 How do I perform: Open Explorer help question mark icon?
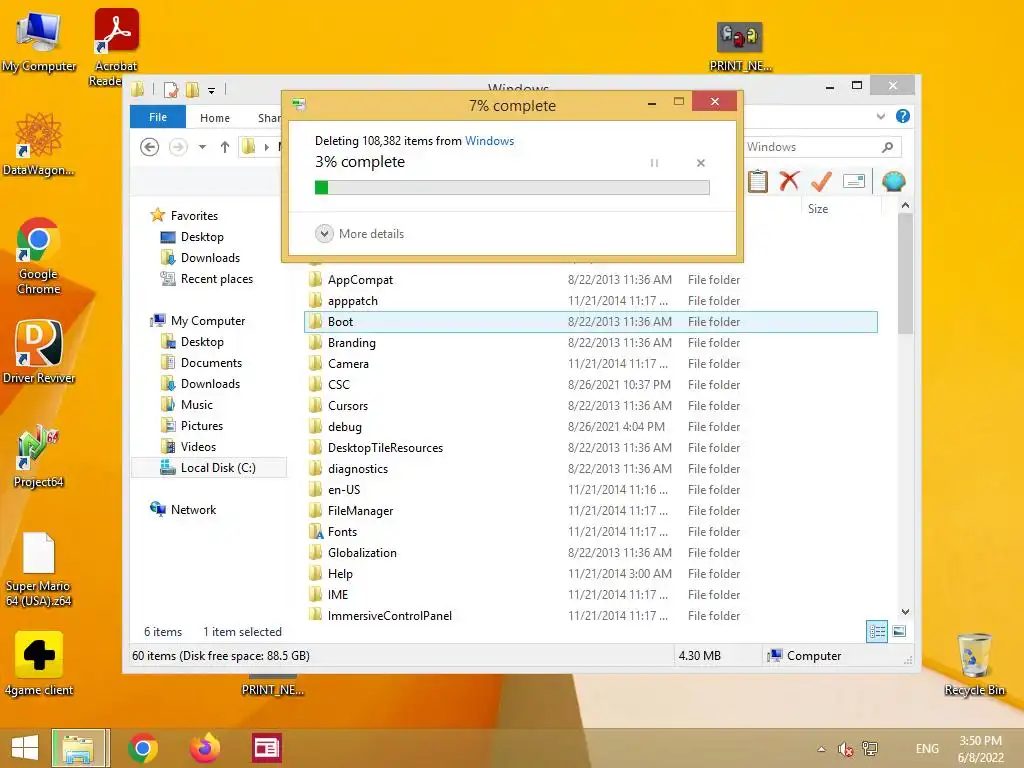(x=903, y=116)
